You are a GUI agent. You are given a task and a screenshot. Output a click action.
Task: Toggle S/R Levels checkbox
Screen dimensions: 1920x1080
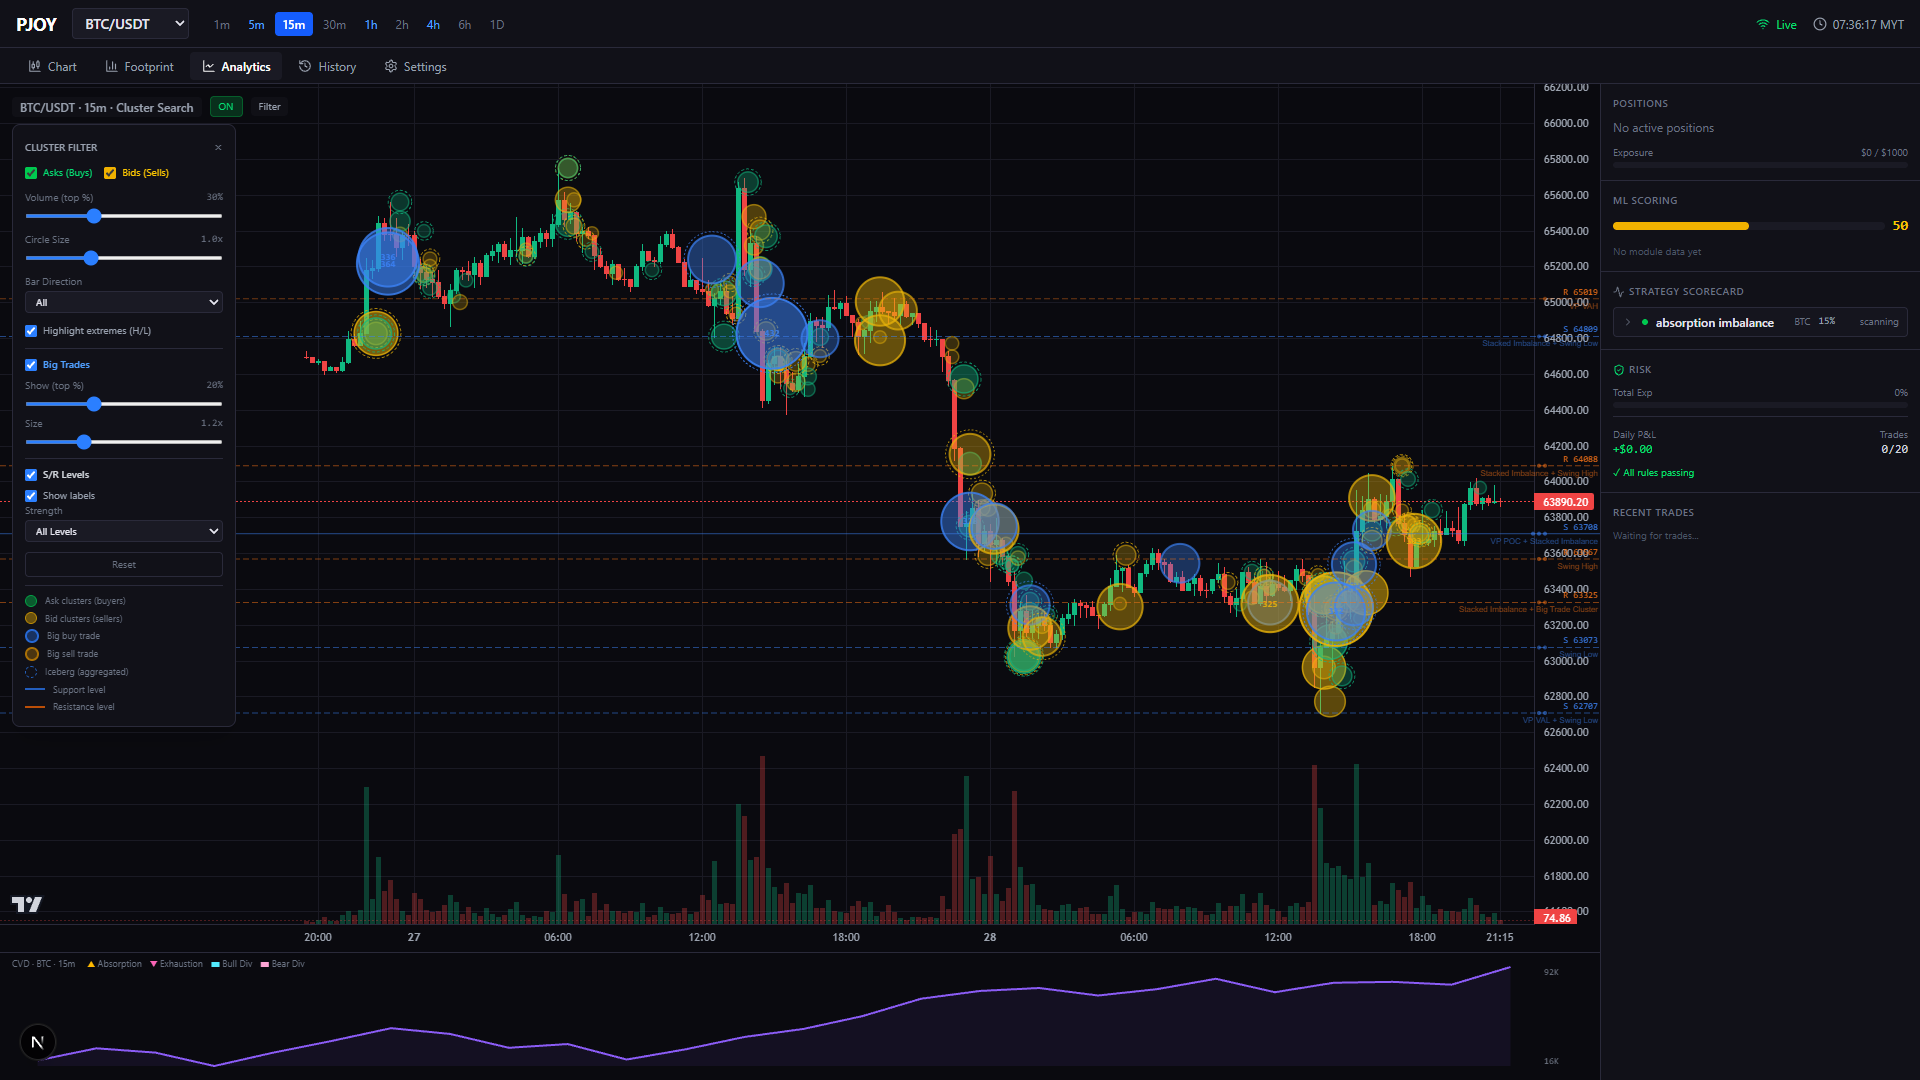pos(31,475)
